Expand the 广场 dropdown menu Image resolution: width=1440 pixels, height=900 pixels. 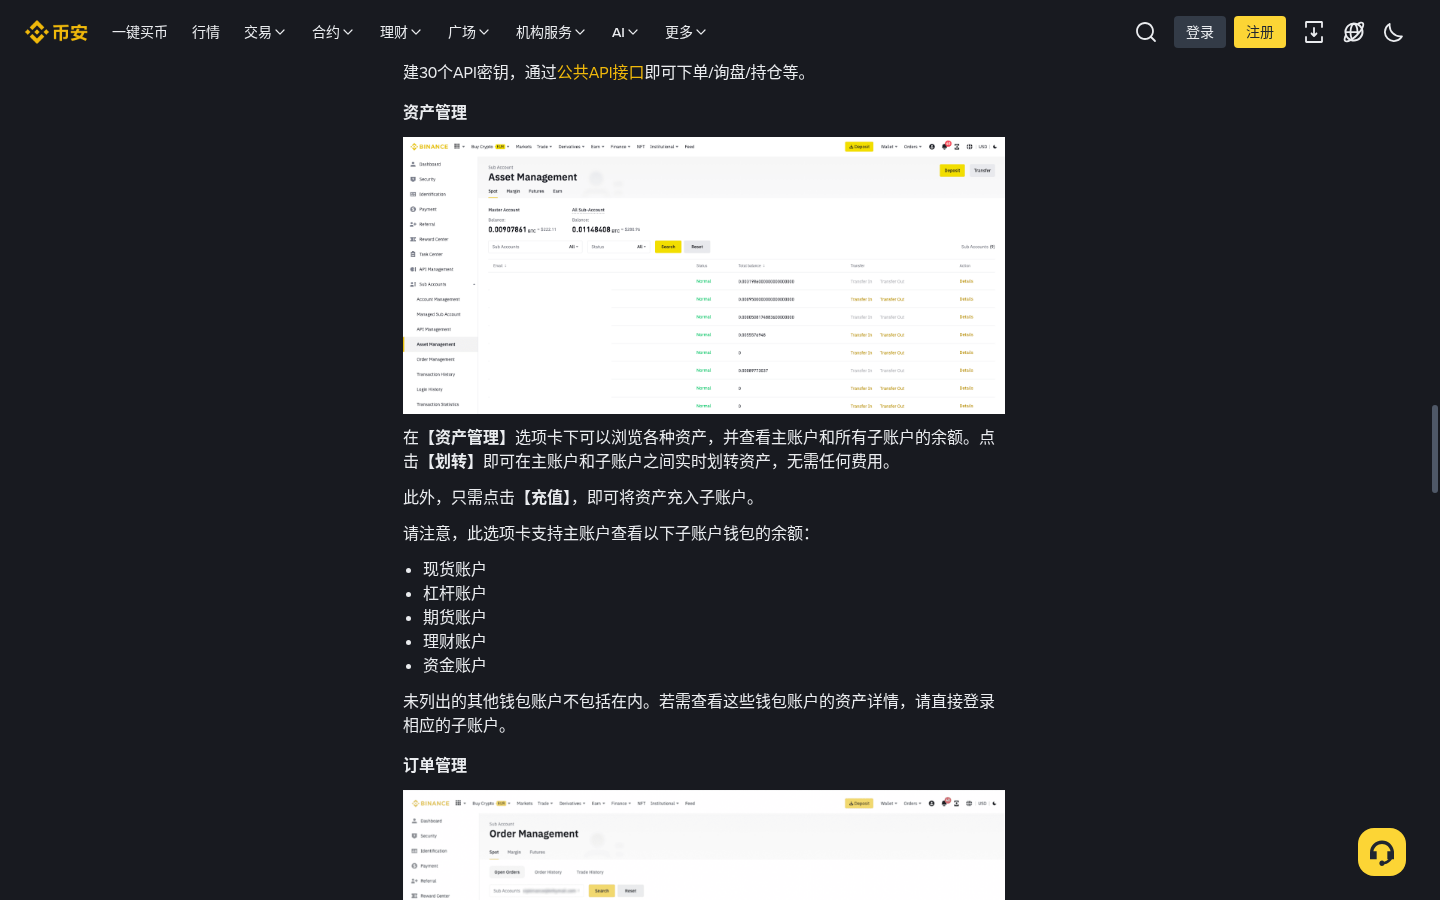point(469,32)
